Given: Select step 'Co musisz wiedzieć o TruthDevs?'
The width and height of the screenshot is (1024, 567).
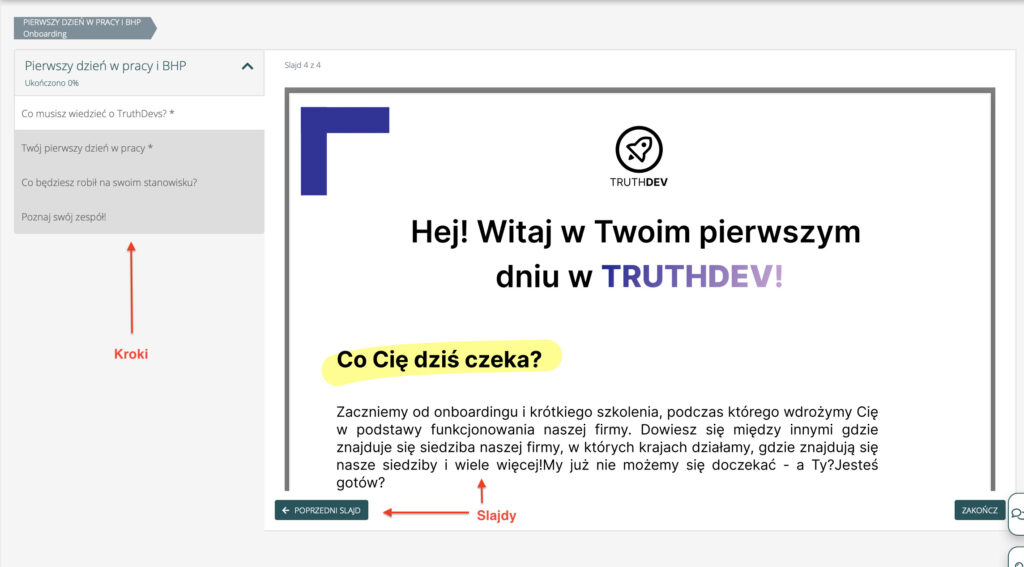Looking at the screenshot, I should click(x=98, y=113).
